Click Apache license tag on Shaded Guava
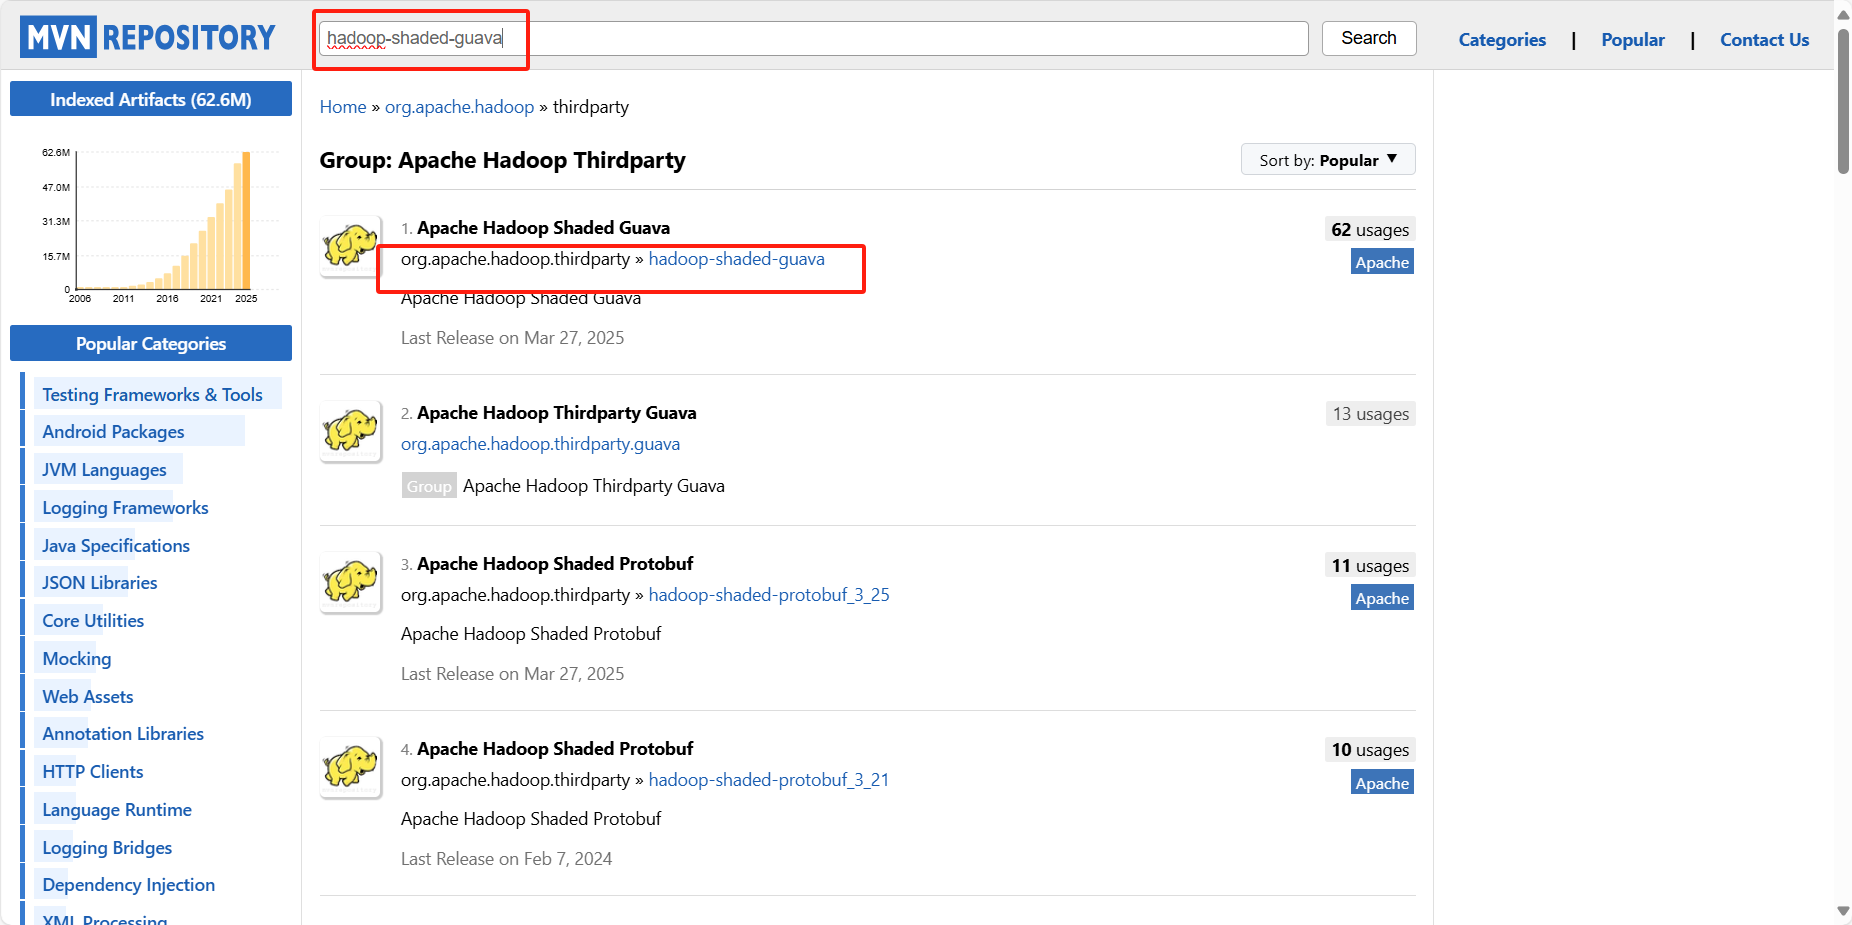Image resolution: width=1852 pixels, height=925 pixels. (1382, 263)
